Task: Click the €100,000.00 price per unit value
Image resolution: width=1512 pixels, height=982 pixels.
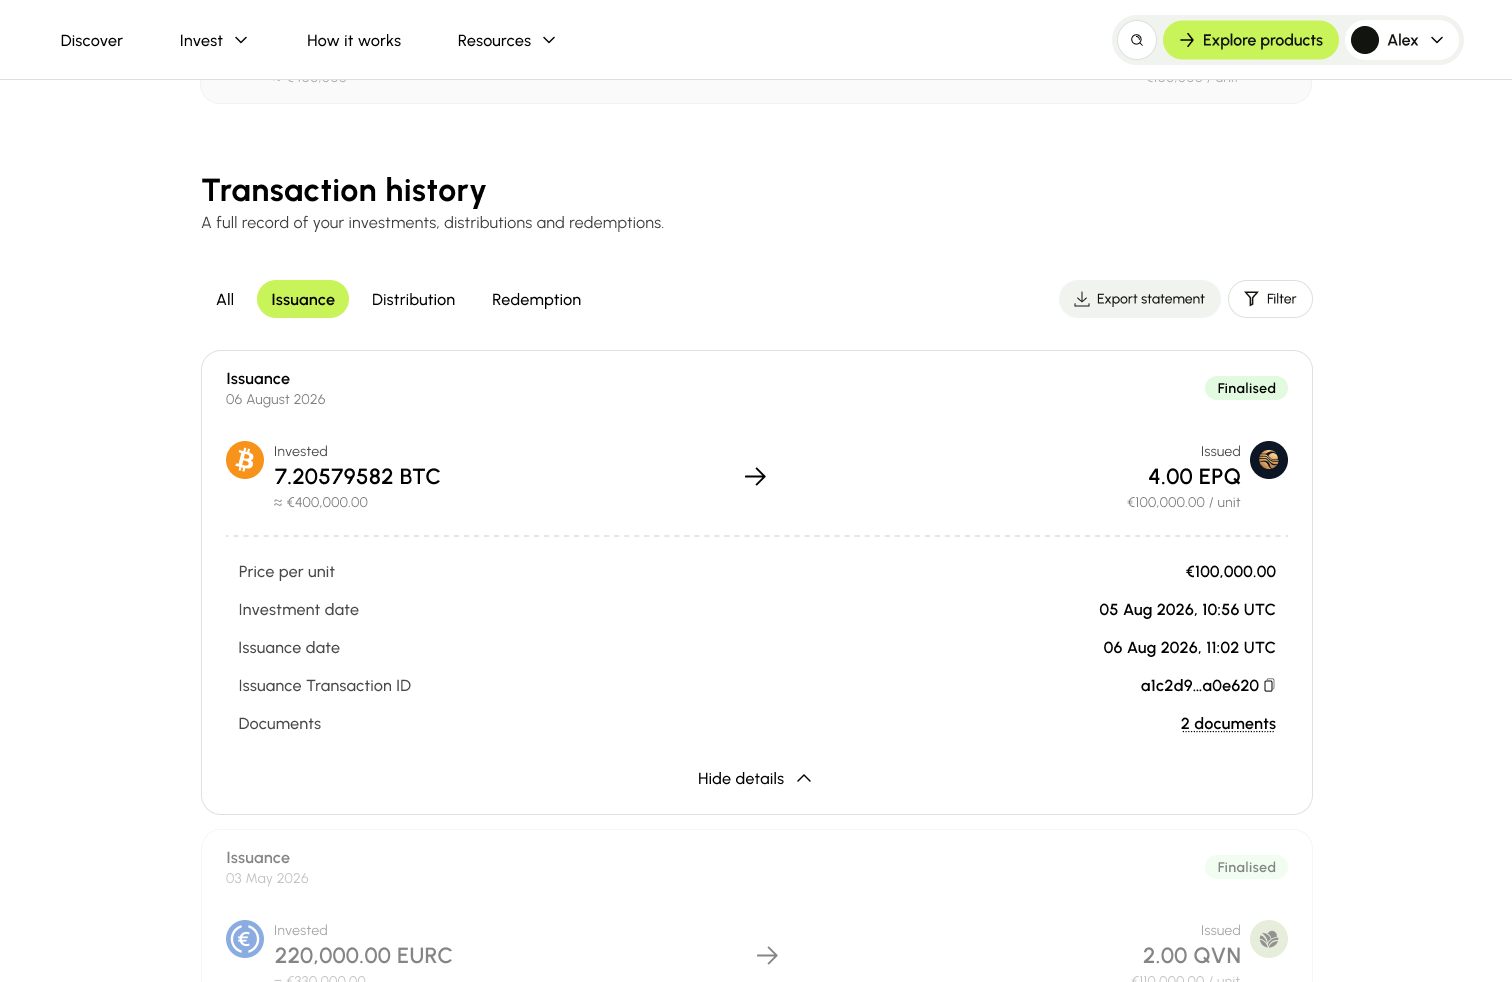Action: (1230, 571)
